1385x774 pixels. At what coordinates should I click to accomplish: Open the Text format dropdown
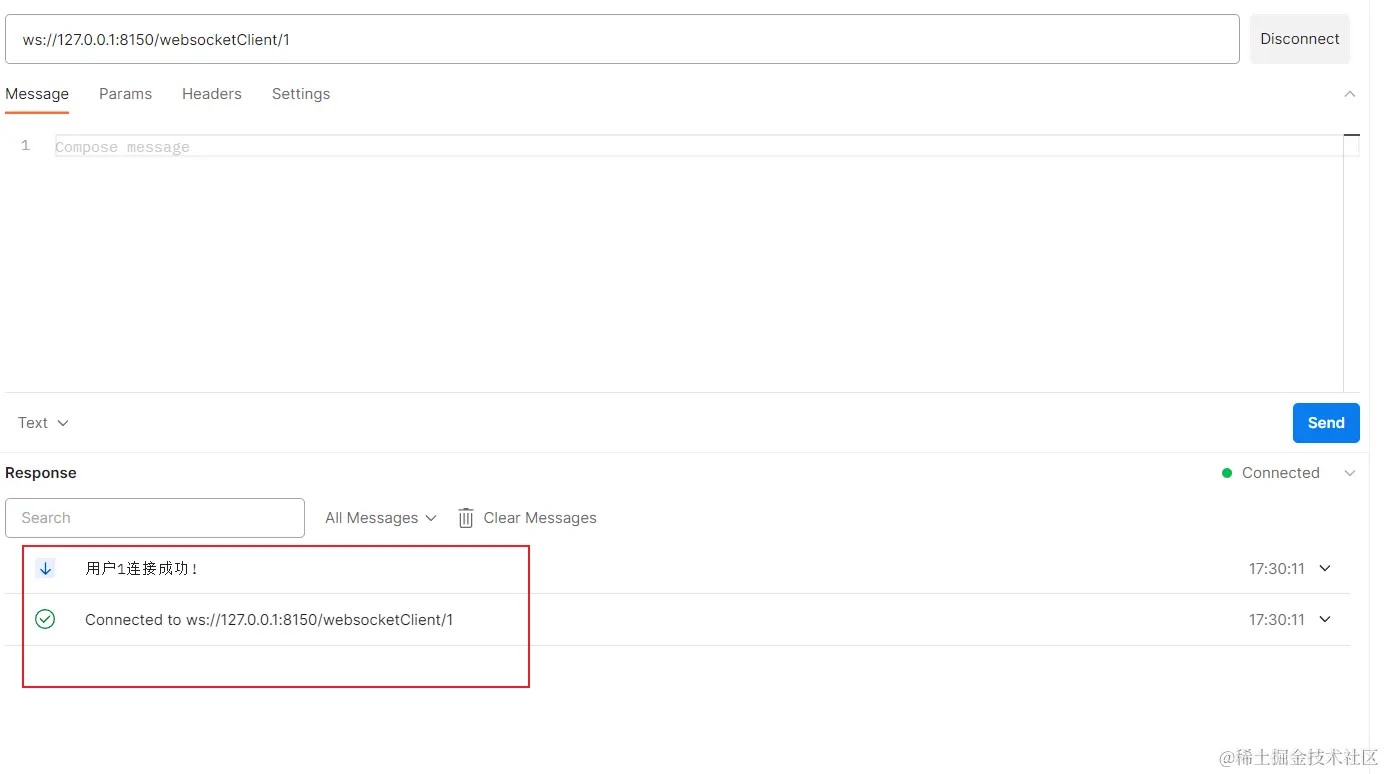(x=43, y=423)
